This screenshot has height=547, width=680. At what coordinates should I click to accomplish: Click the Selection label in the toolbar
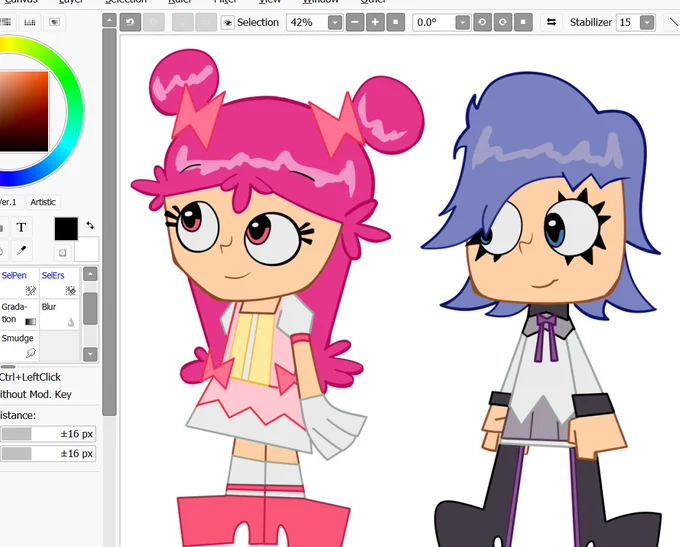pos(258,22)
